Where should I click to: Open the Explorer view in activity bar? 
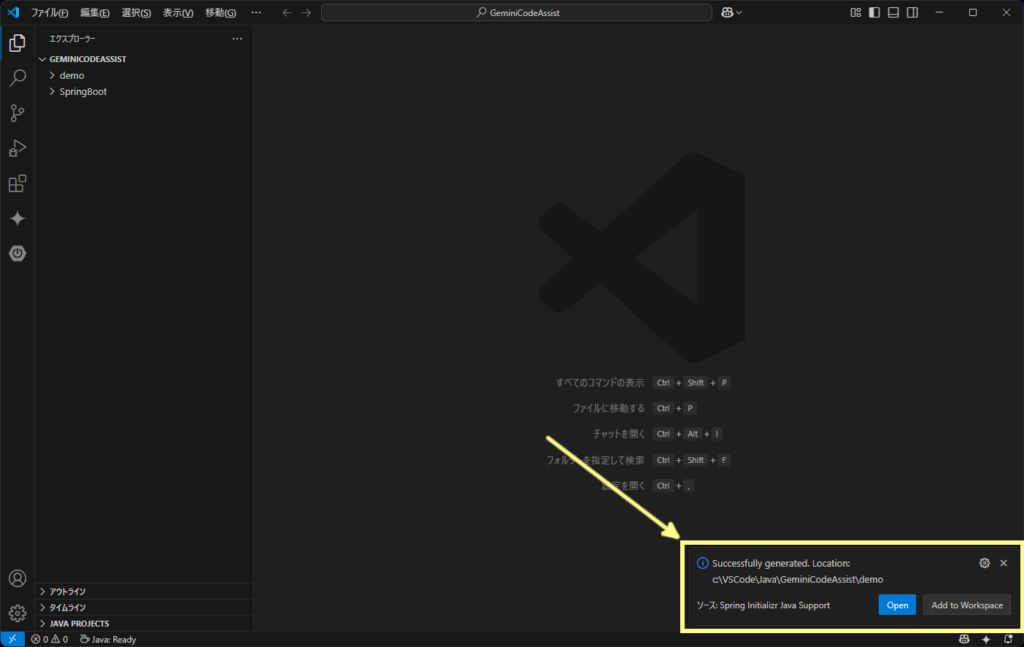18,43
